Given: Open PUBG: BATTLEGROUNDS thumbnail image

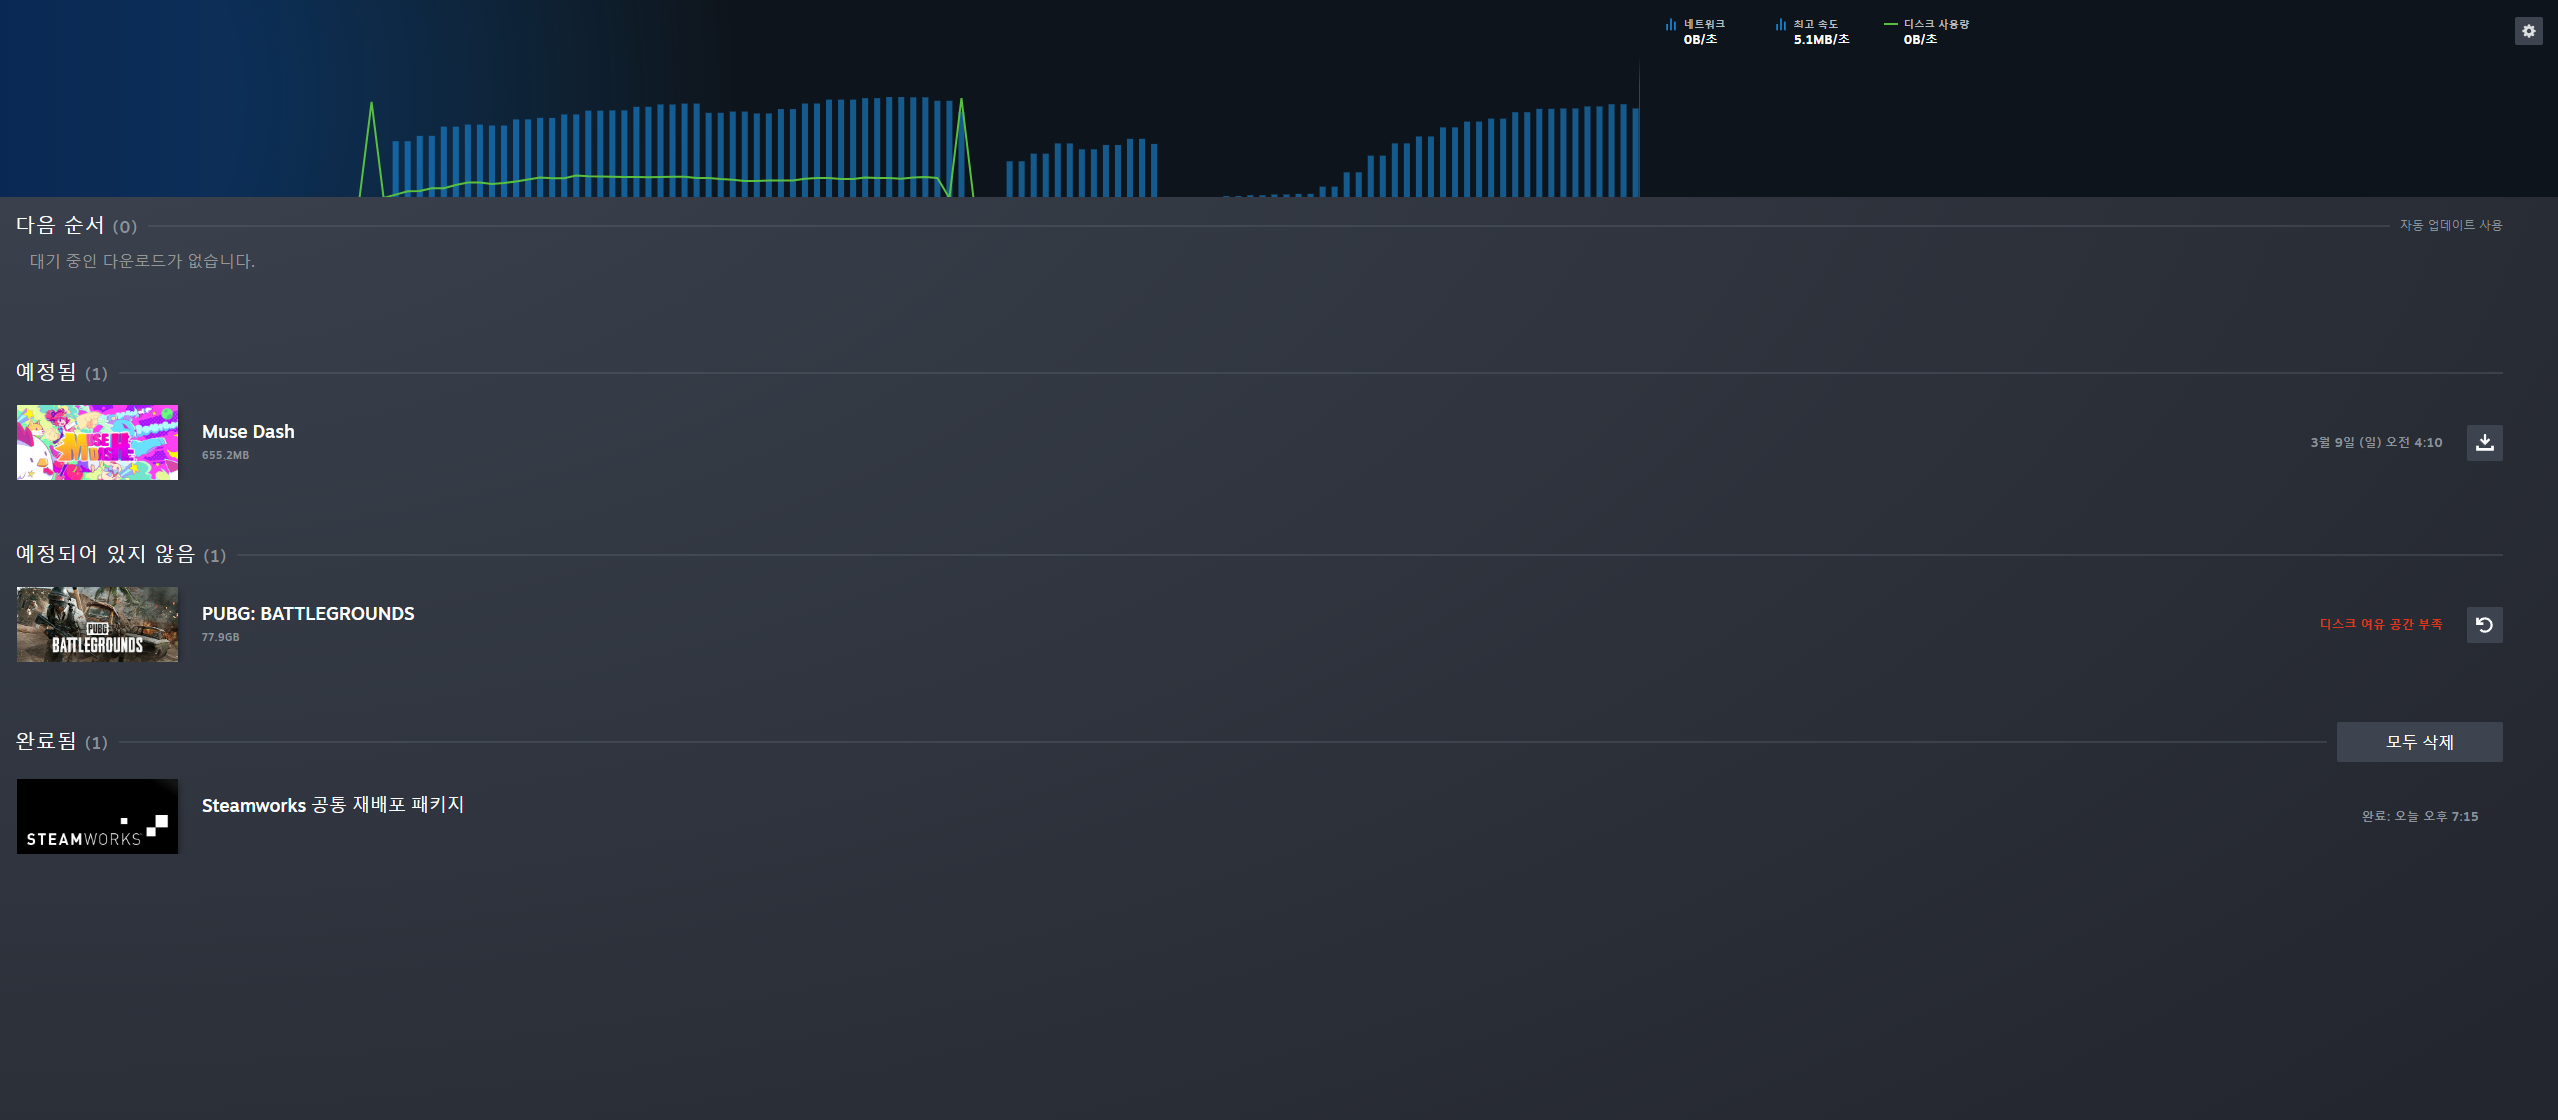Looking at the screenshot, I should coord(97,624).
